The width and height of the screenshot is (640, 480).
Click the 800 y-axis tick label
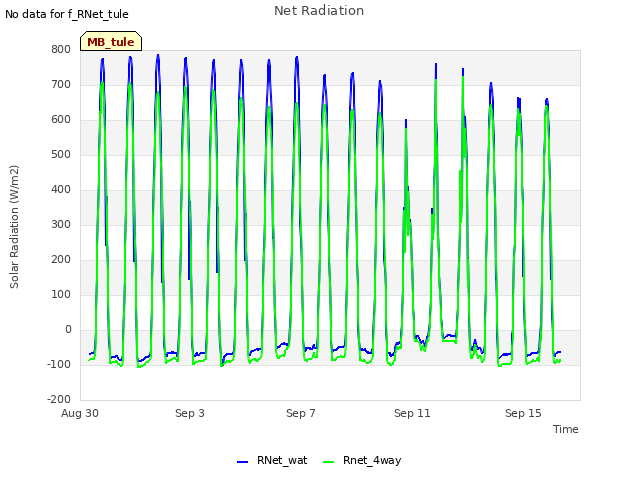point(61,50)
